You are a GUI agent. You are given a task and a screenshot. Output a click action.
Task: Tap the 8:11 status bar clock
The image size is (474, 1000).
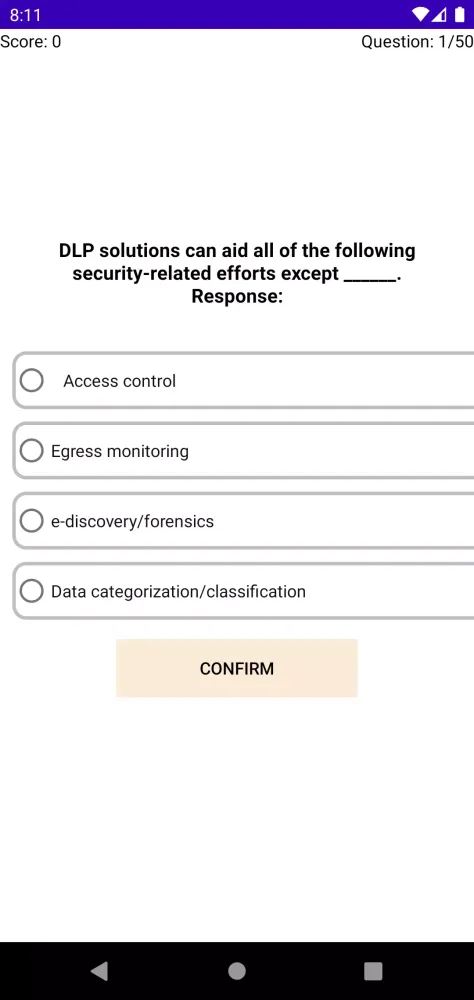[26, 14]
